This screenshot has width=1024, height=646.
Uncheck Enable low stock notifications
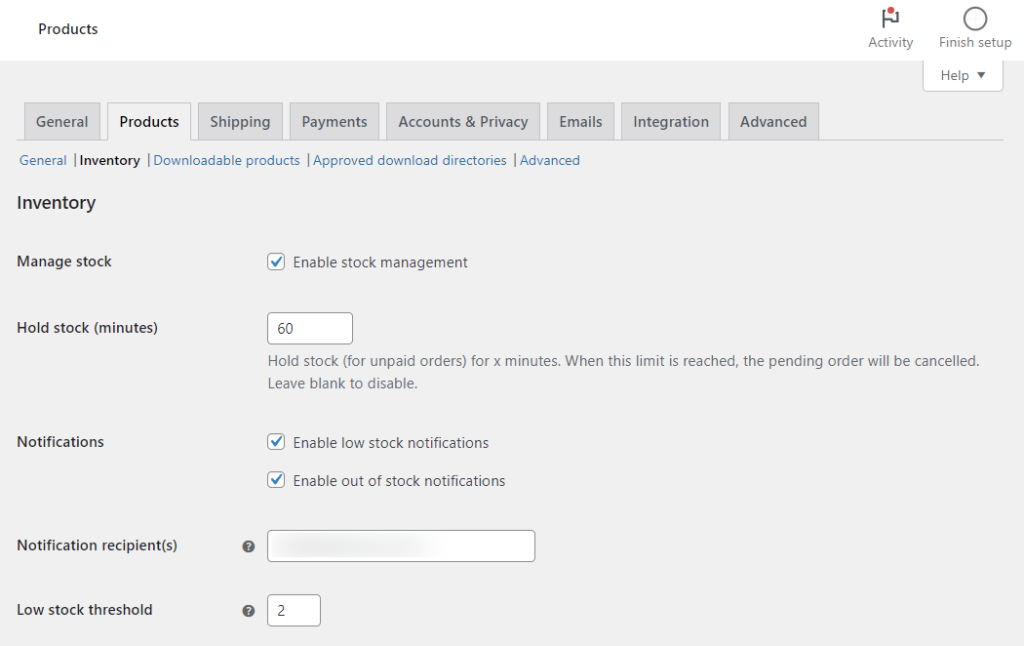275,442
